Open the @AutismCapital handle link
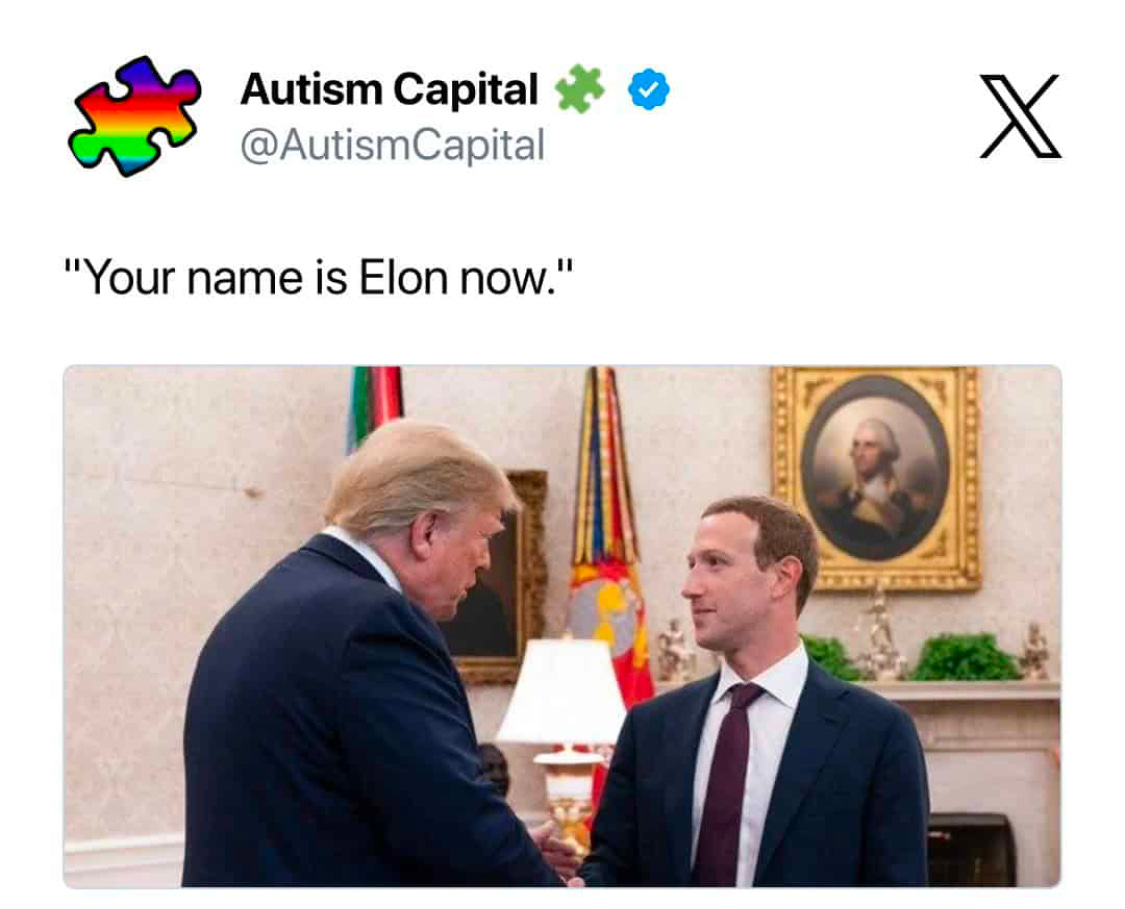Image resolution: width=1125 pixels, height=909 pixels. (392, 145)
